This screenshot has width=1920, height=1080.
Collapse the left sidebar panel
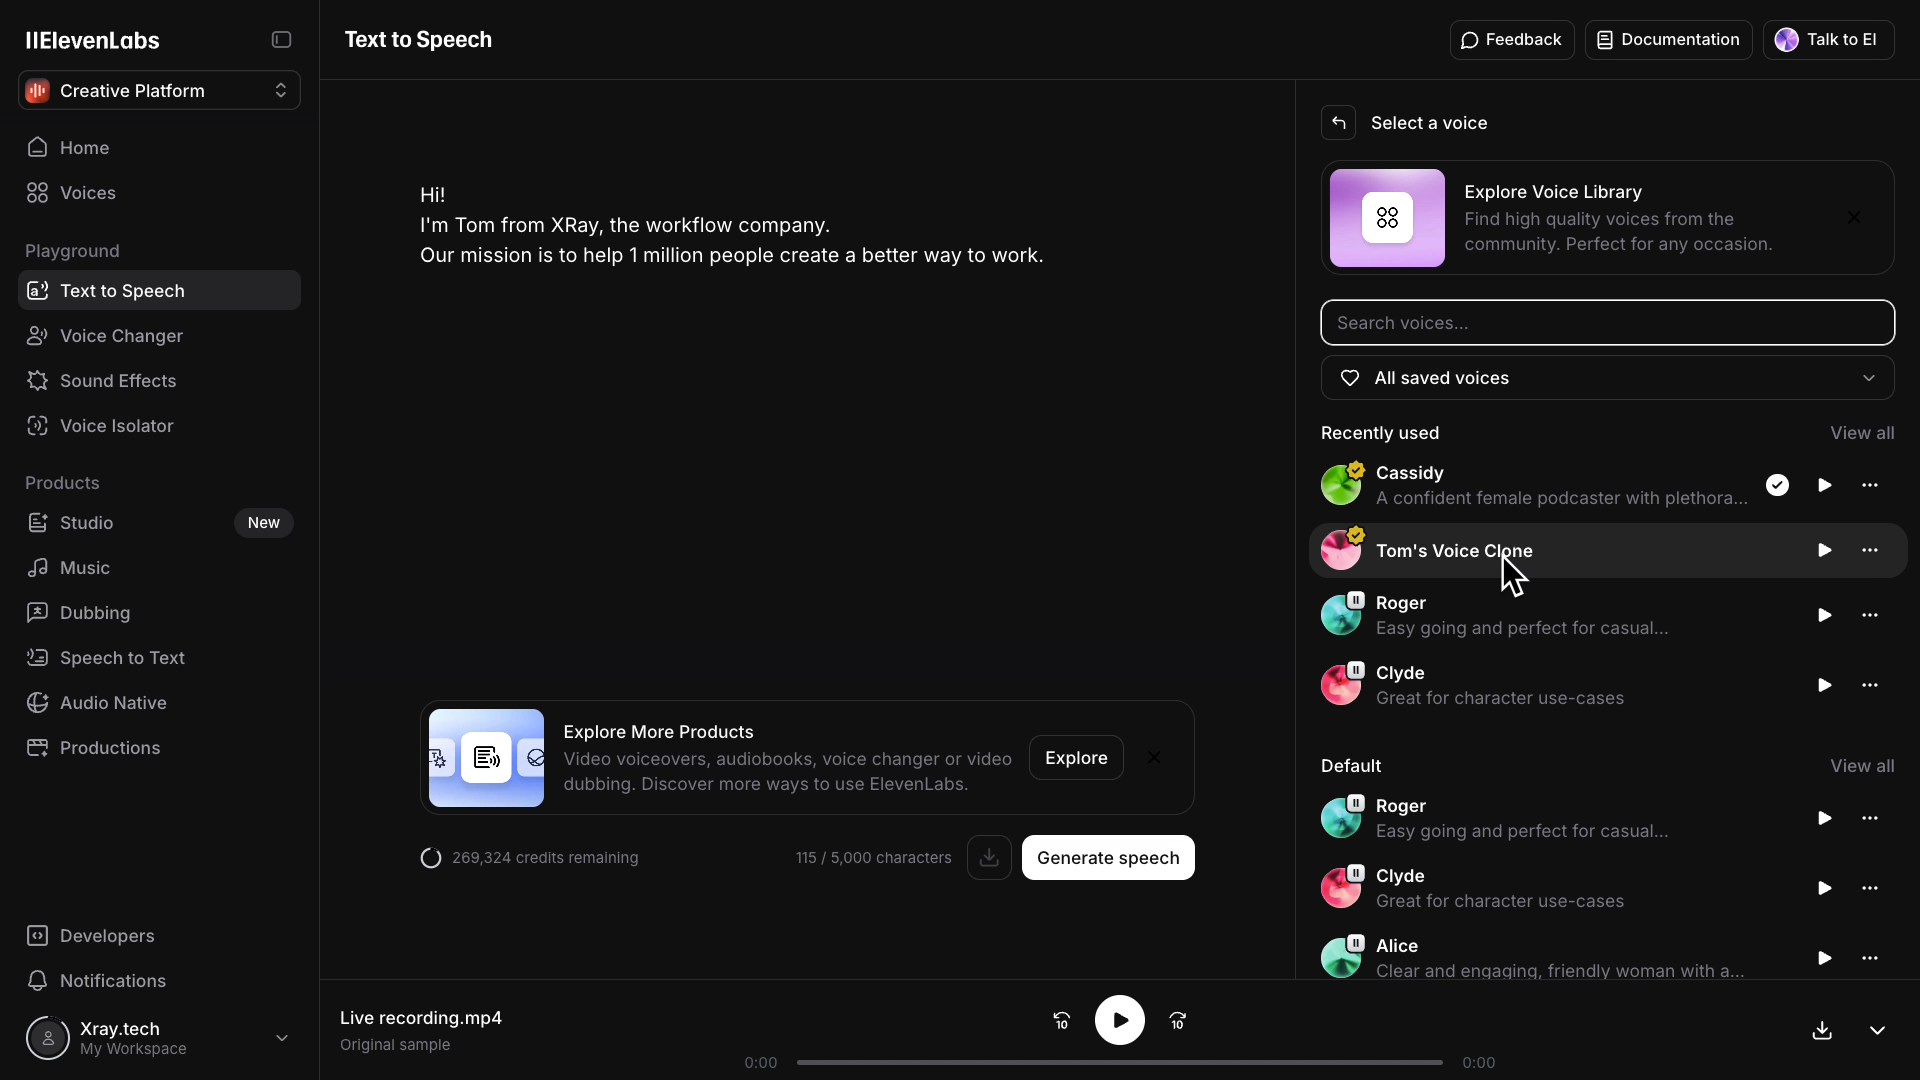pos(281,40)
